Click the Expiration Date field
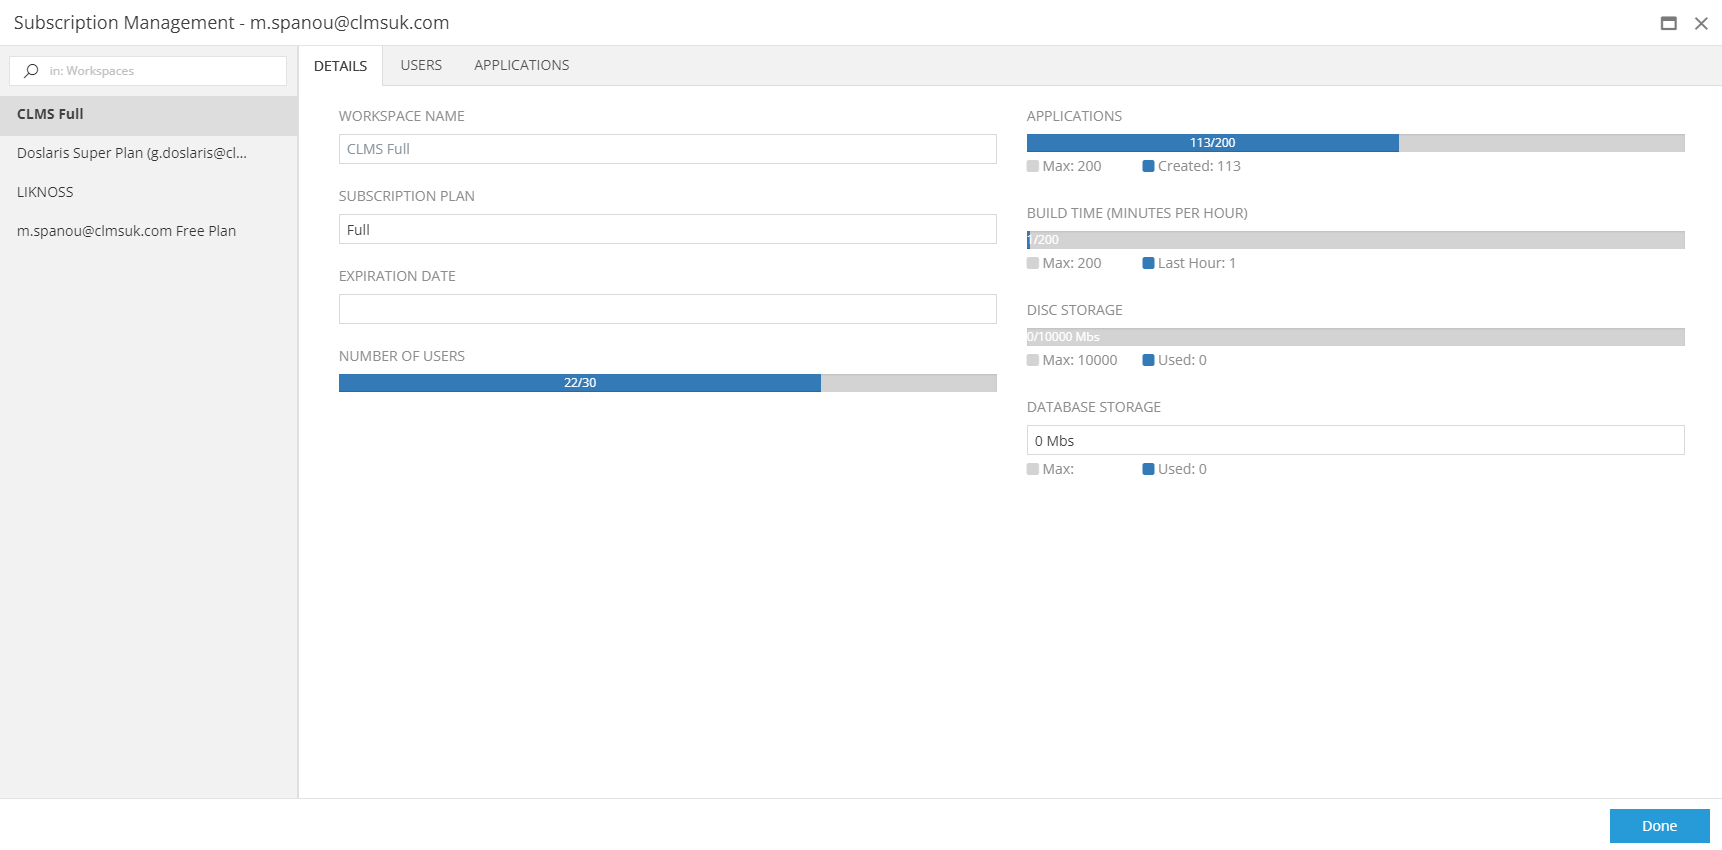1722x850 pixels. click(667, 309)
